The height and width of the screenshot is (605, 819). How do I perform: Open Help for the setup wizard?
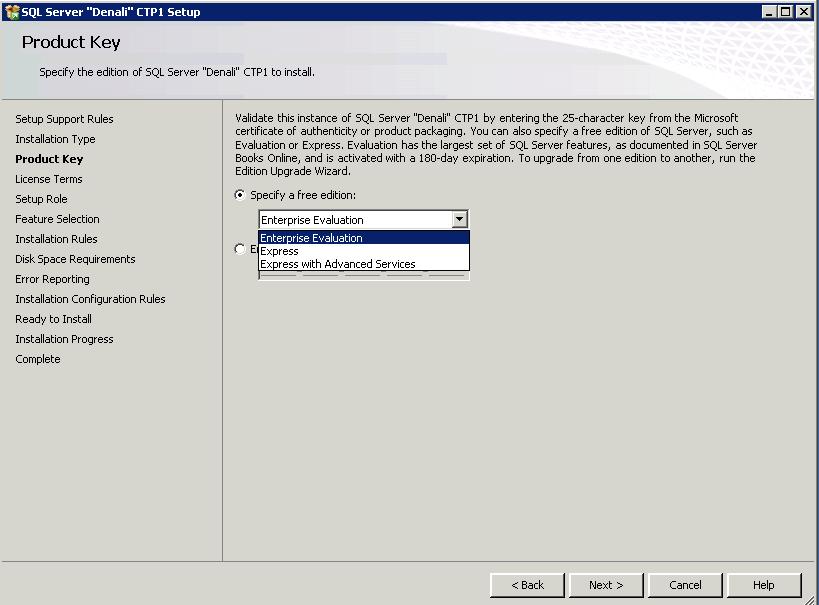pos(764,585)
